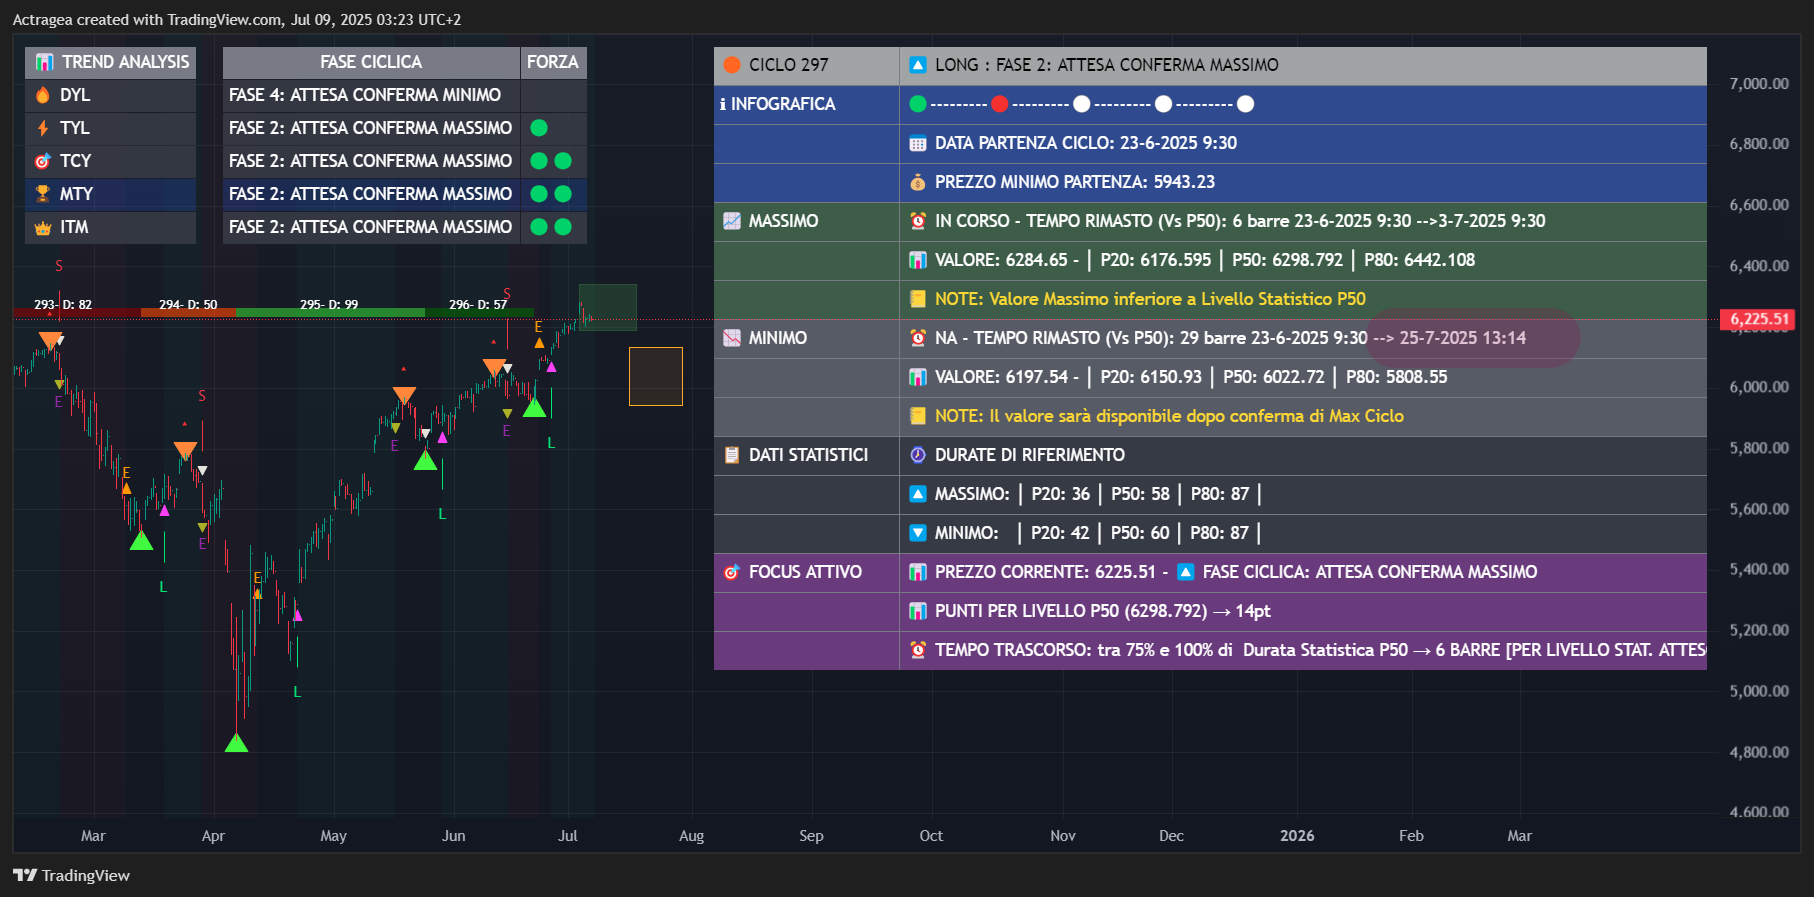Click the note icon beside Il valore sarà disponibile
Screen dimensions: 1814x897
[918, 416]
